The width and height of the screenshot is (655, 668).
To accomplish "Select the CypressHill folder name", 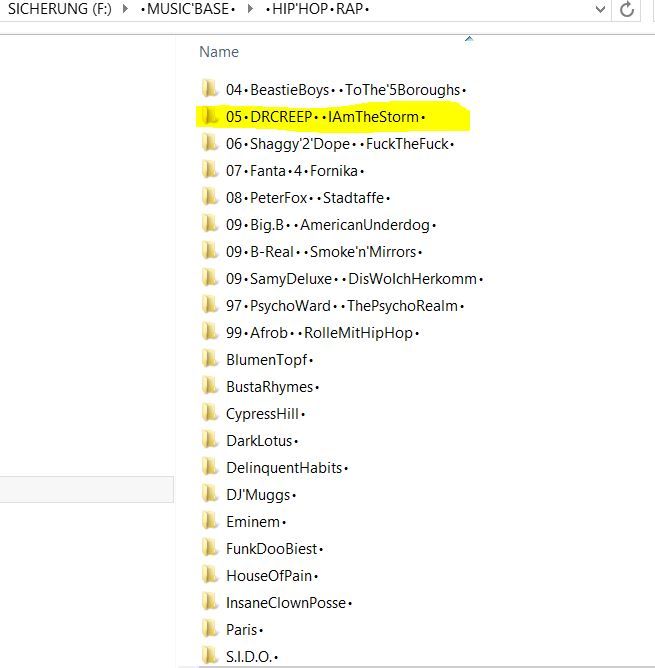I will tap(265, 414).
